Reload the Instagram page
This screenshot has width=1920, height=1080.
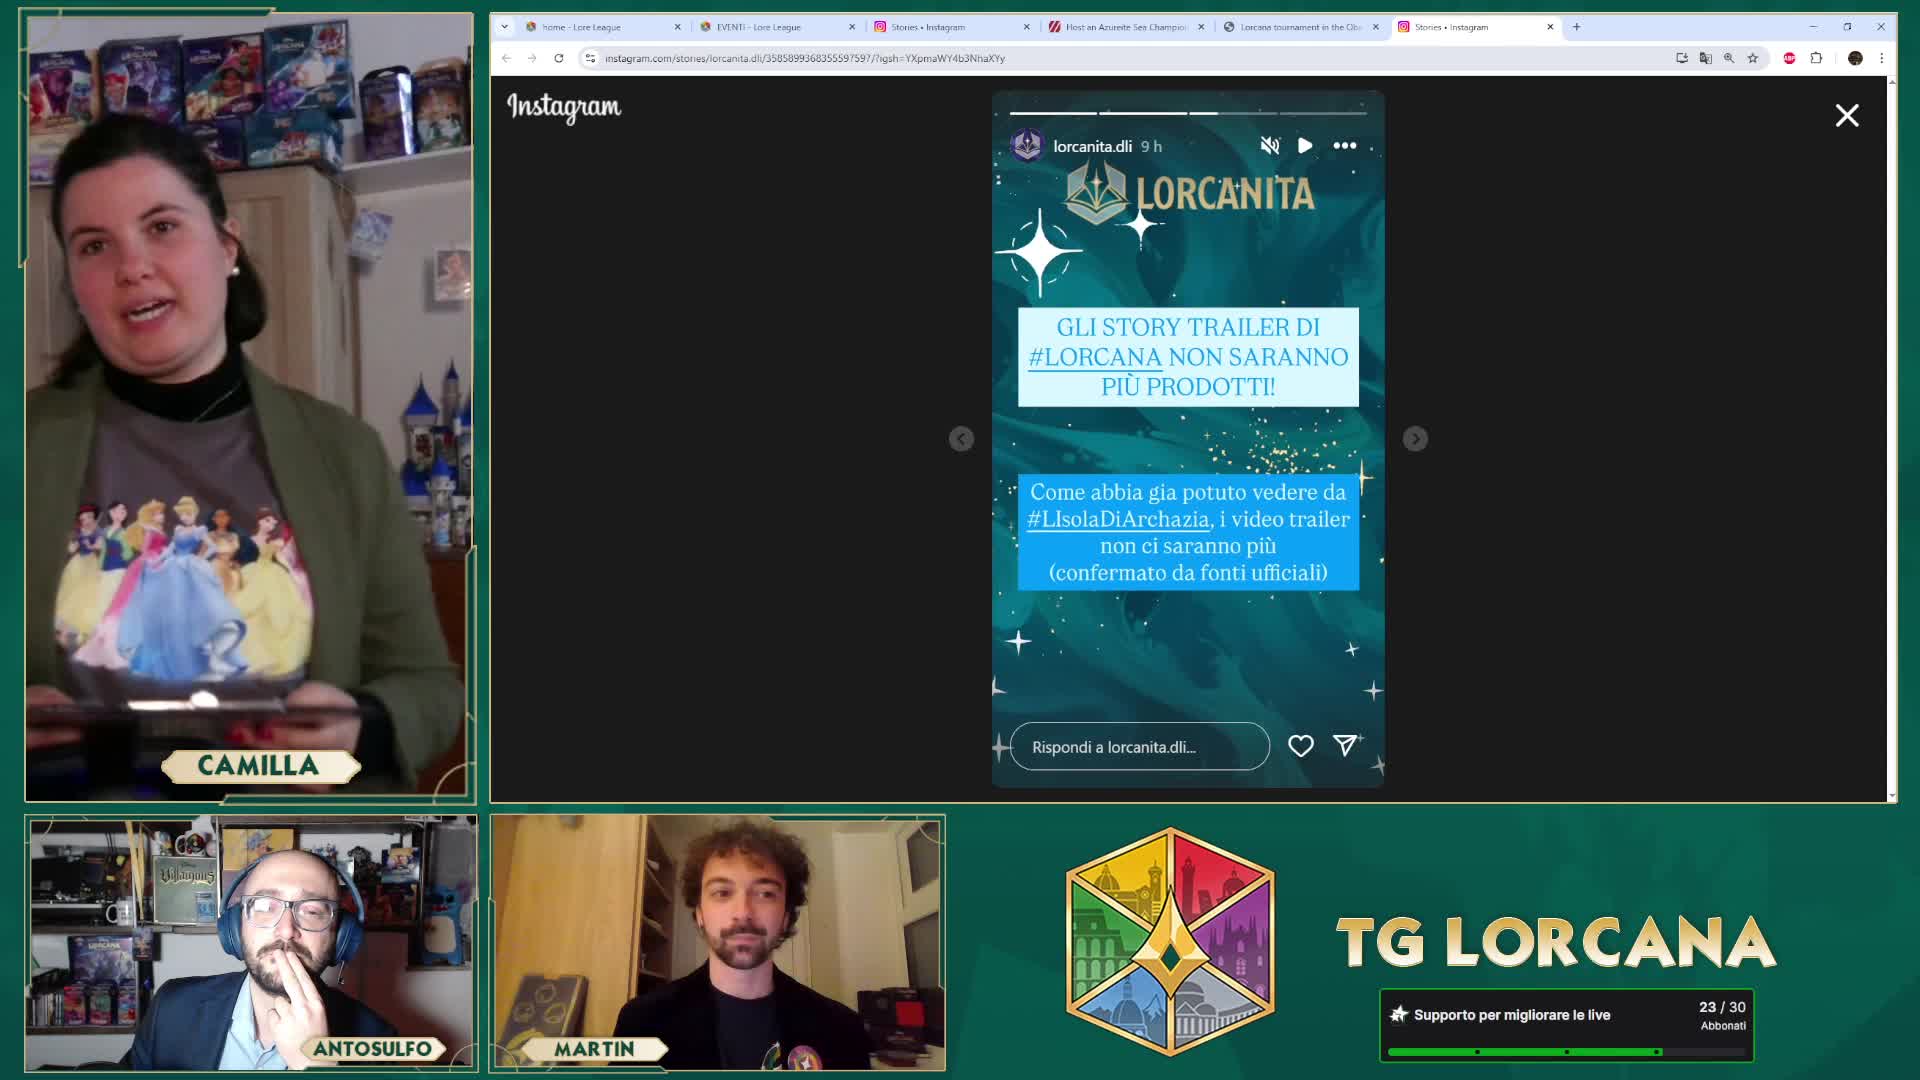559,58
